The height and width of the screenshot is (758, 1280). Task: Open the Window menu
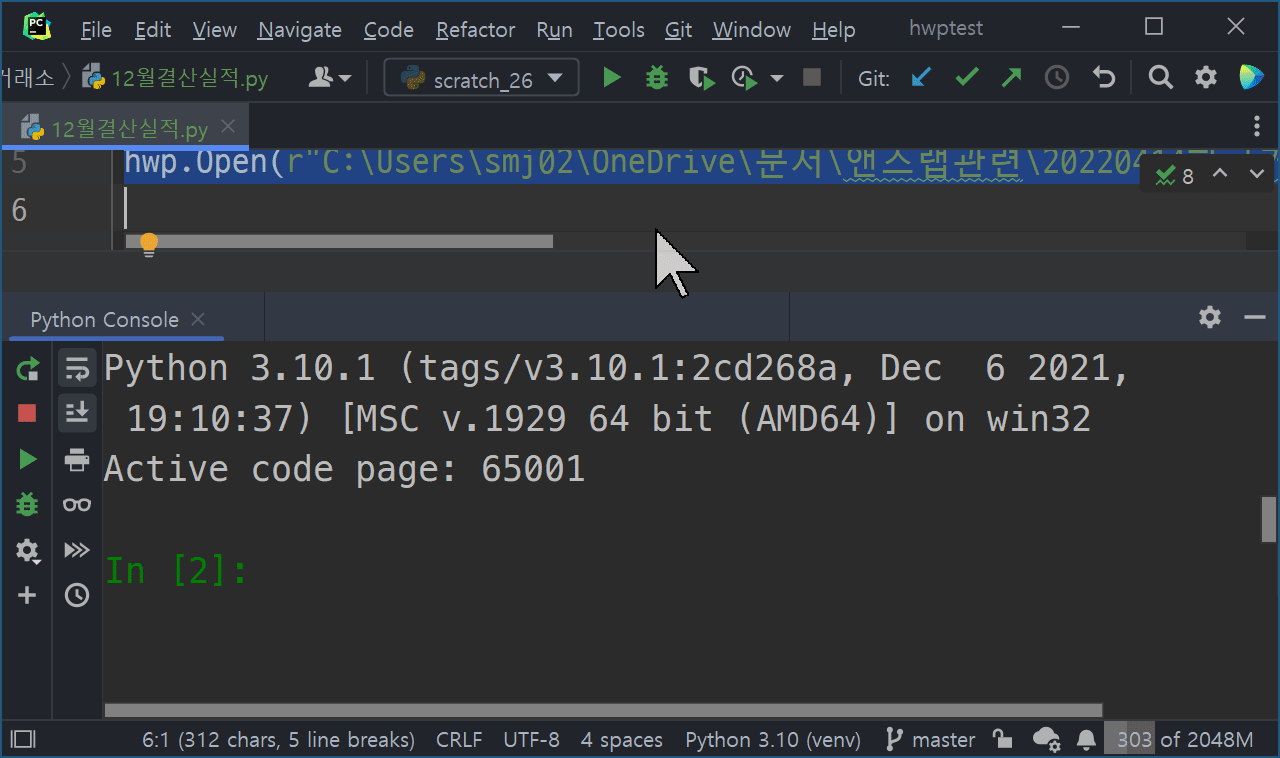(x=752, y=30)
